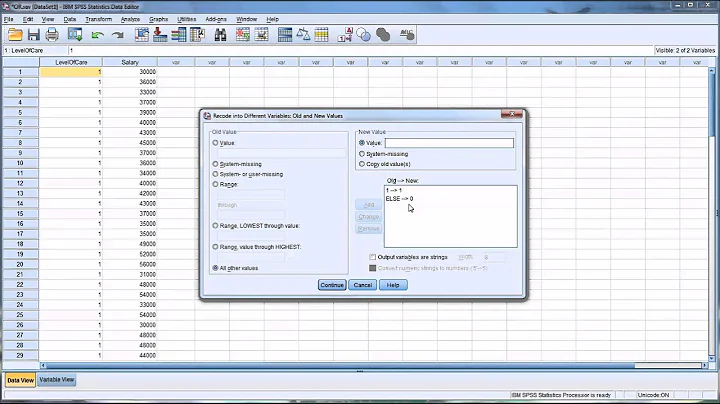Image resolution: width=720 pixels, height=404 pixels.
Task: Select 'ELSE --> 0' list entry
Action: tap(399, 199)
